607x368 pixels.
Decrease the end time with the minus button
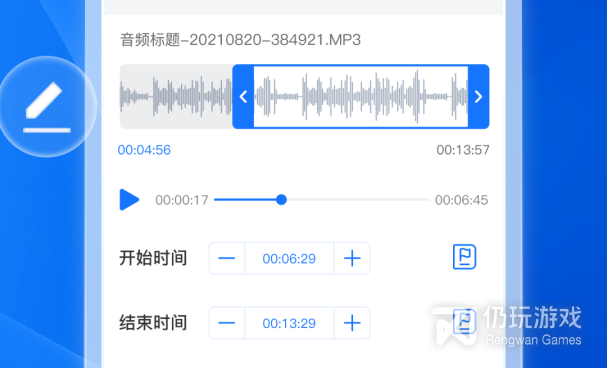click(x=227, y=323)
